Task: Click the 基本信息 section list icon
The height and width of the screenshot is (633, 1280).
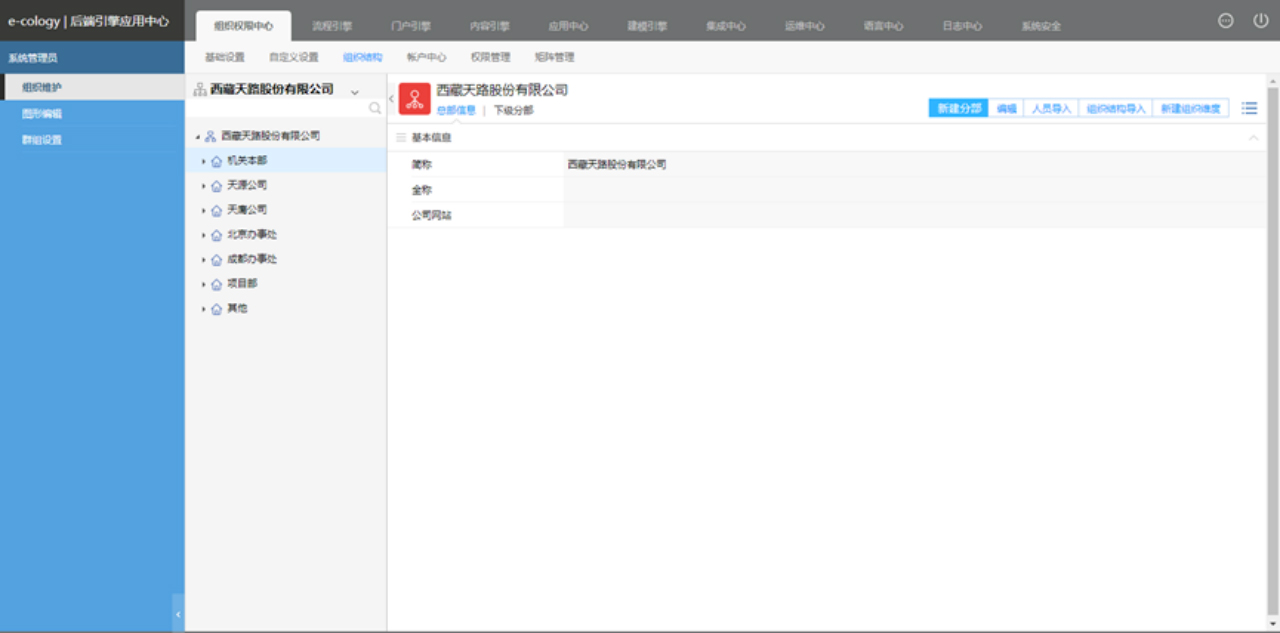Action: (401, 138)
